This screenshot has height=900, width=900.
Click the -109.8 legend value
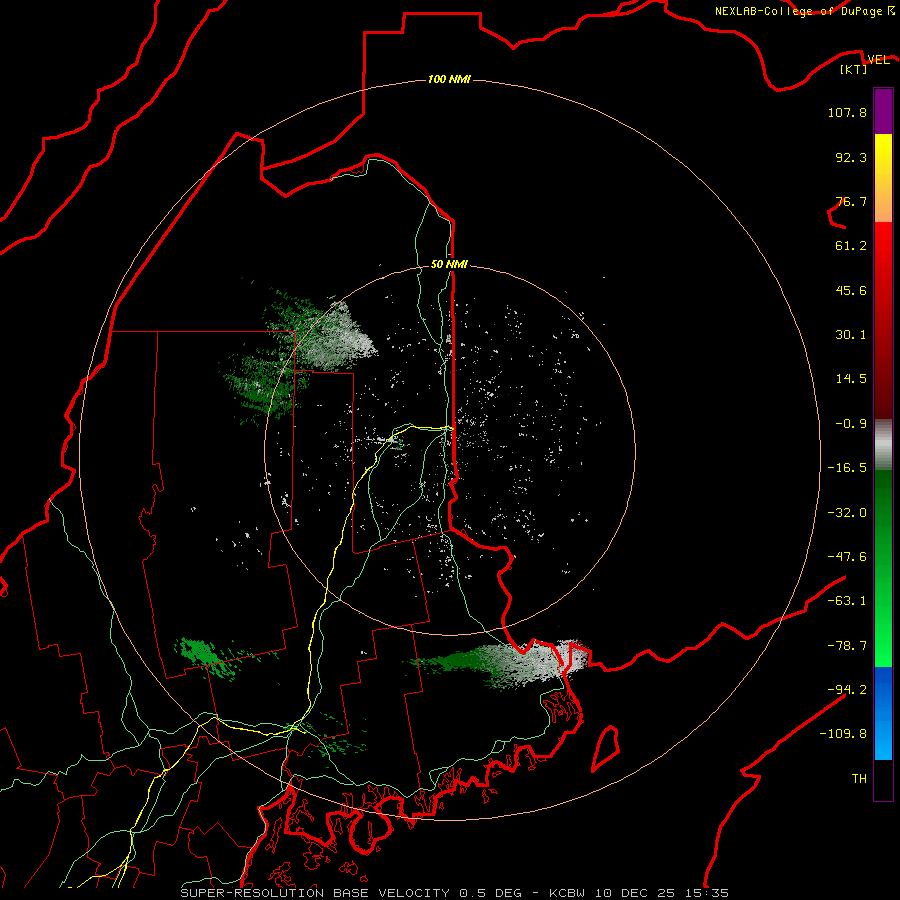tap(843, 734)
